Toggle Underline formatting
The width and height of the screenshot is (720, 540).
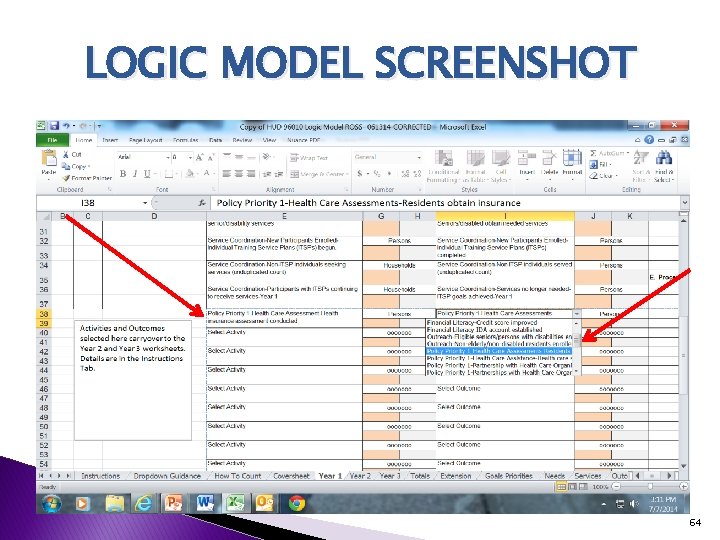[147, 174]
